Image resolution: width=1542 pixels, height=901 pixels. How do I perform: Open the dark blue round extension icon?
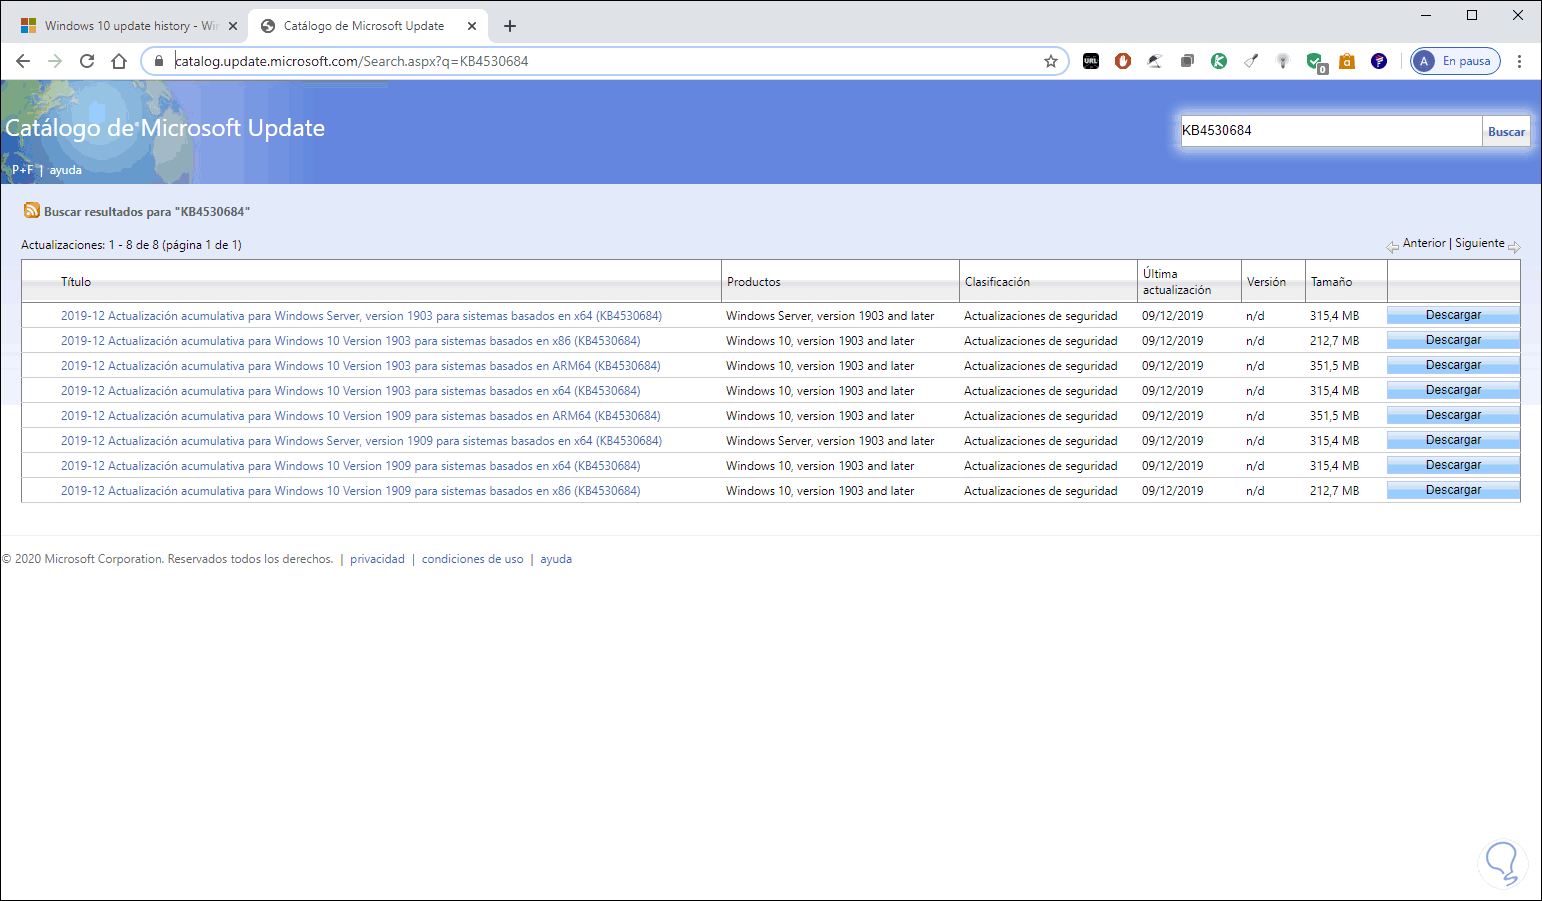coord(1379,61)
